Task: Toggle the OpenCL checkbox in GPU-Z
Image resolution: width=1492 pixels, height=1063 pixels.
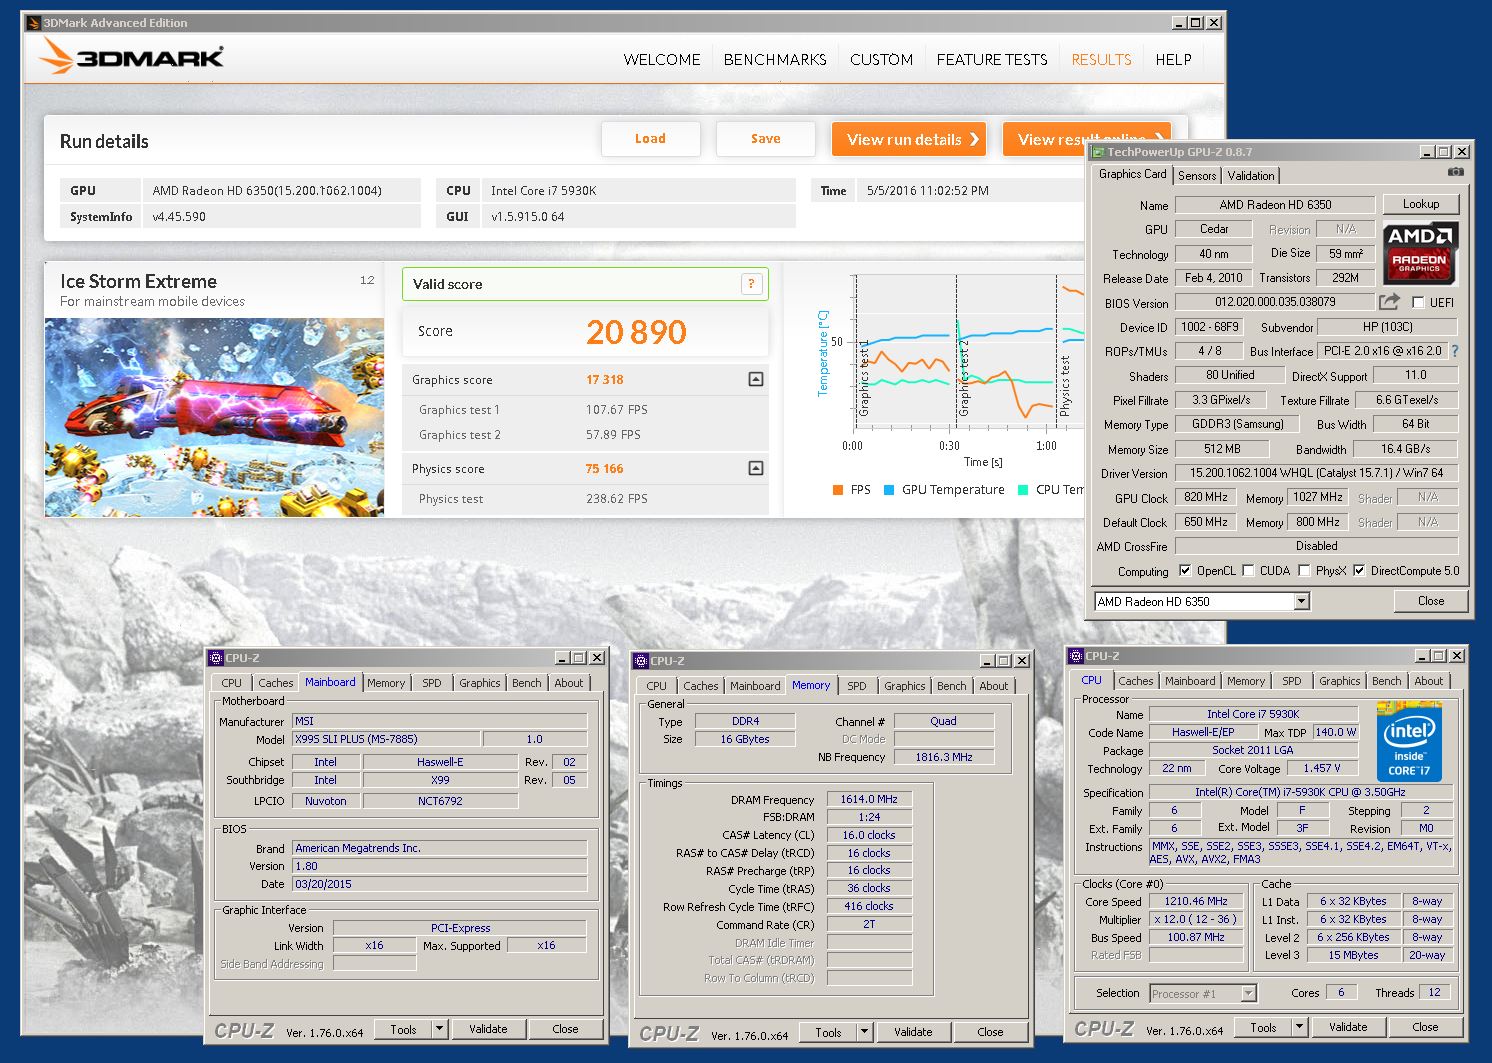Action: [x=1185, y=571]
